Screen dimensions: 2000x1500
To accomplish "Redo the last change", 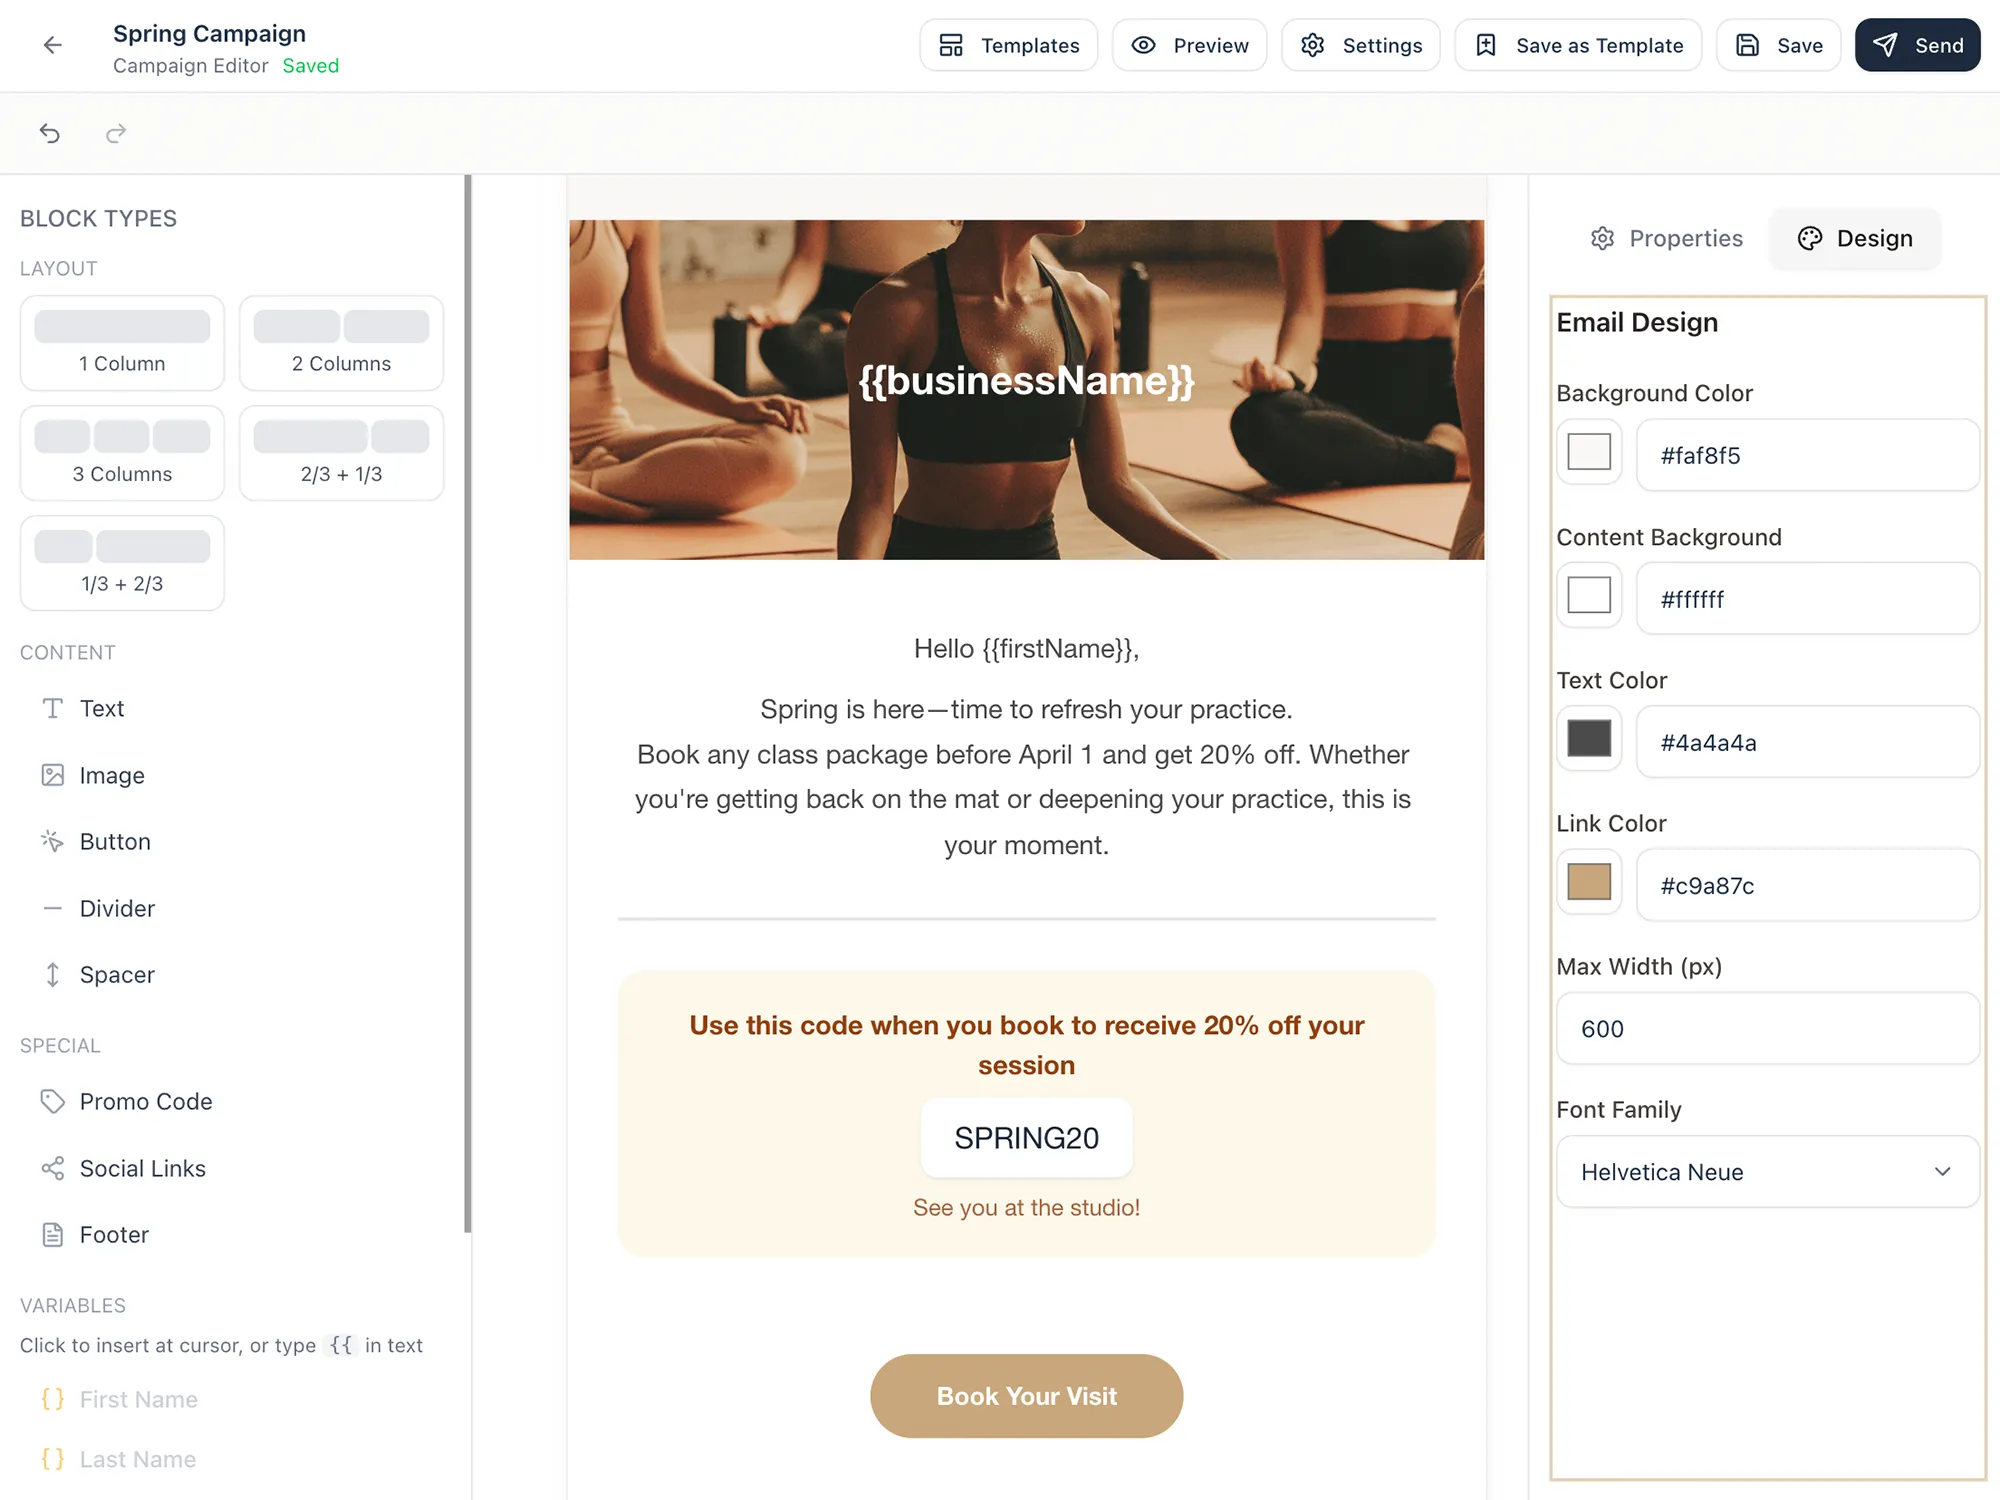I will point(116,133).
